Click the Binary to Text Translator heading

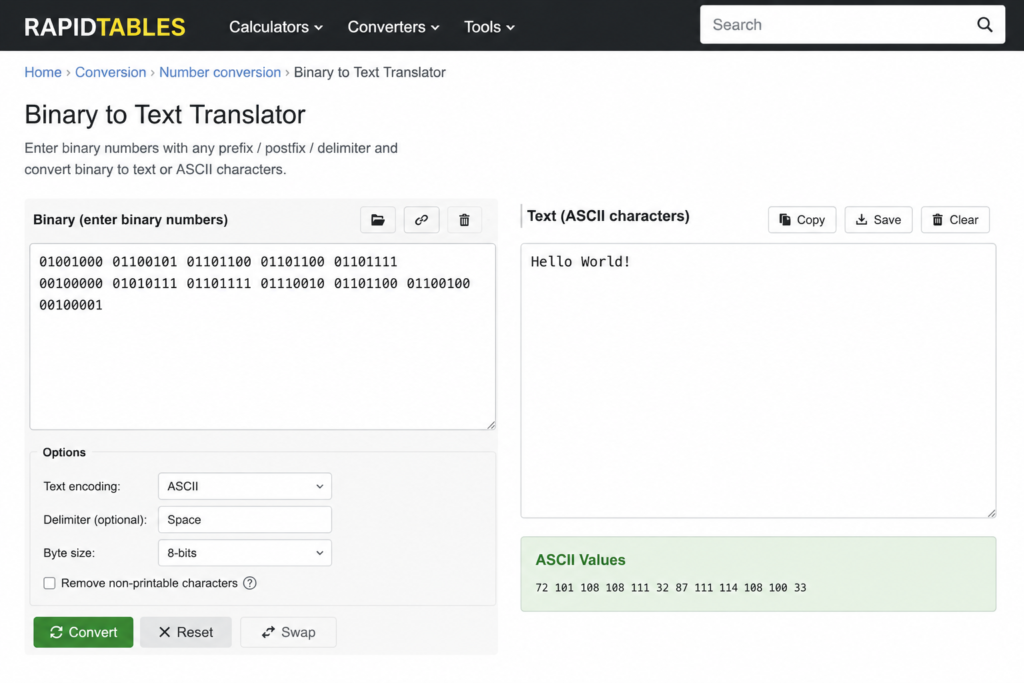tap(165, 115)
